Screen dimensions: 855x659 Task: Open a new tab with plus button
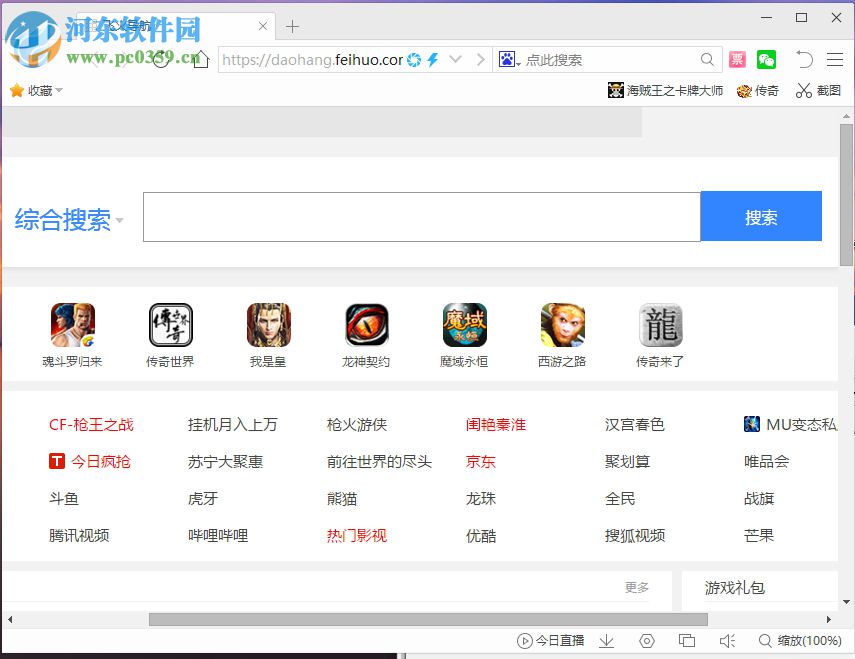pyautogui.click(x=292, y=27)
